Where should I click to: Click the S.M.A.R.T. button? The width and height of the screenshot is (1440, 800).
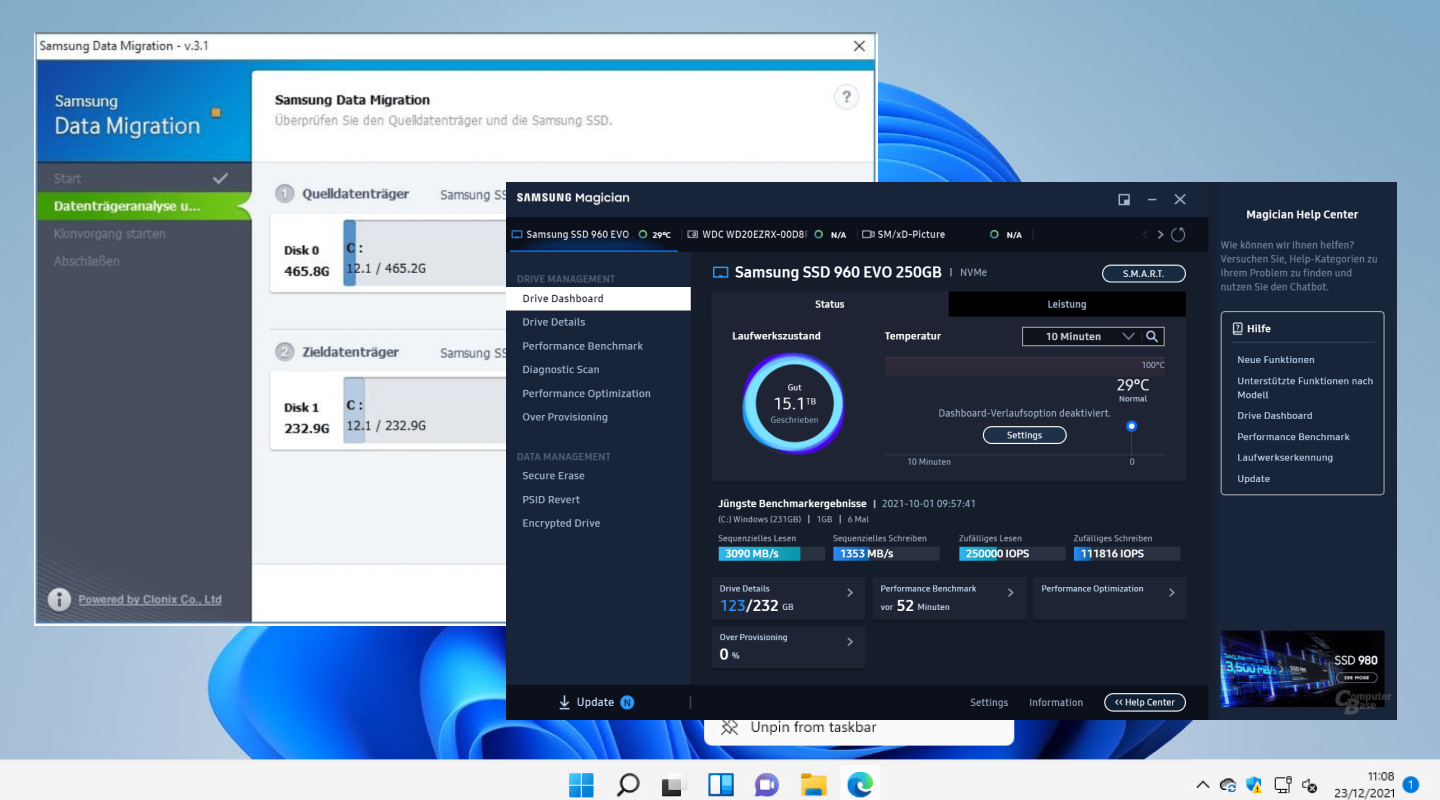coord(1144,273)
